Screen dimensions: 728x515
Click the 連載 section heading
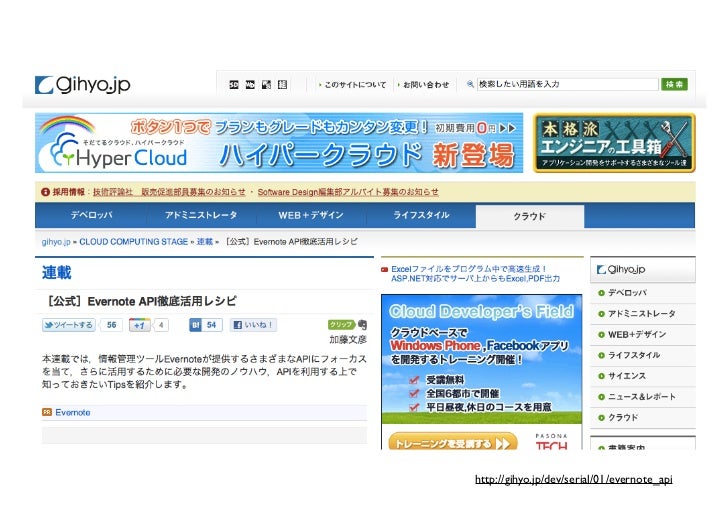click(57, 273)
